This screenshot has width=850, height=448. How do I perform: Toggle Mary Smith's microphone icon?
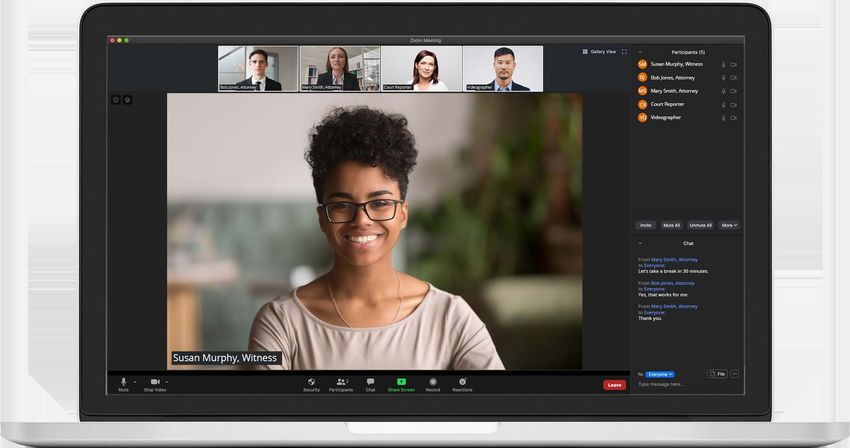[723, 91]
